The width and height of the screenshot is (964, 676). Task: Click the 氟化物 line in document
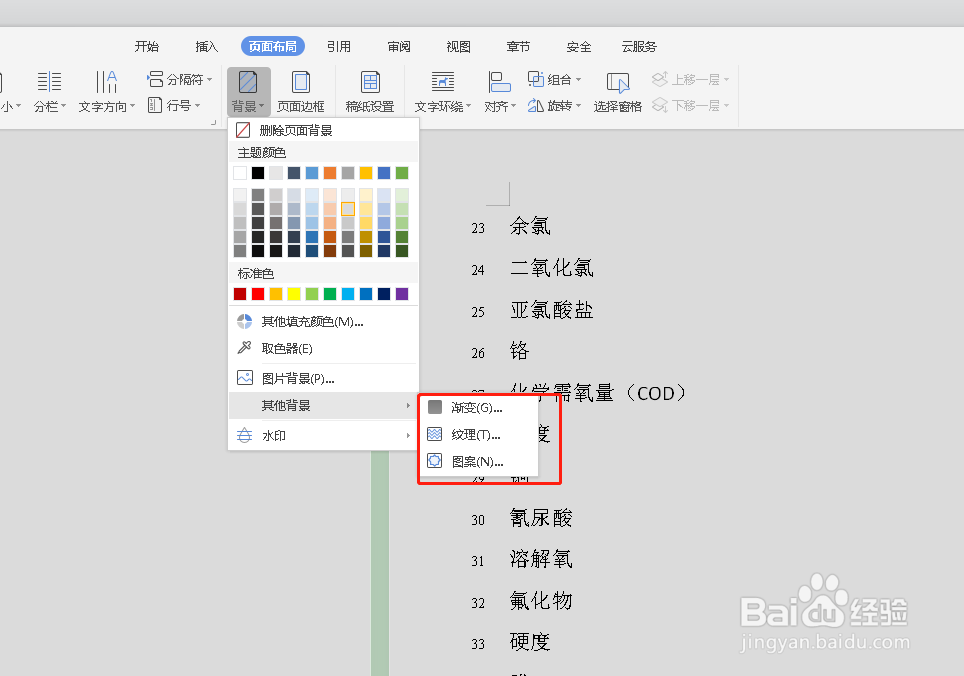click(541, 600)
